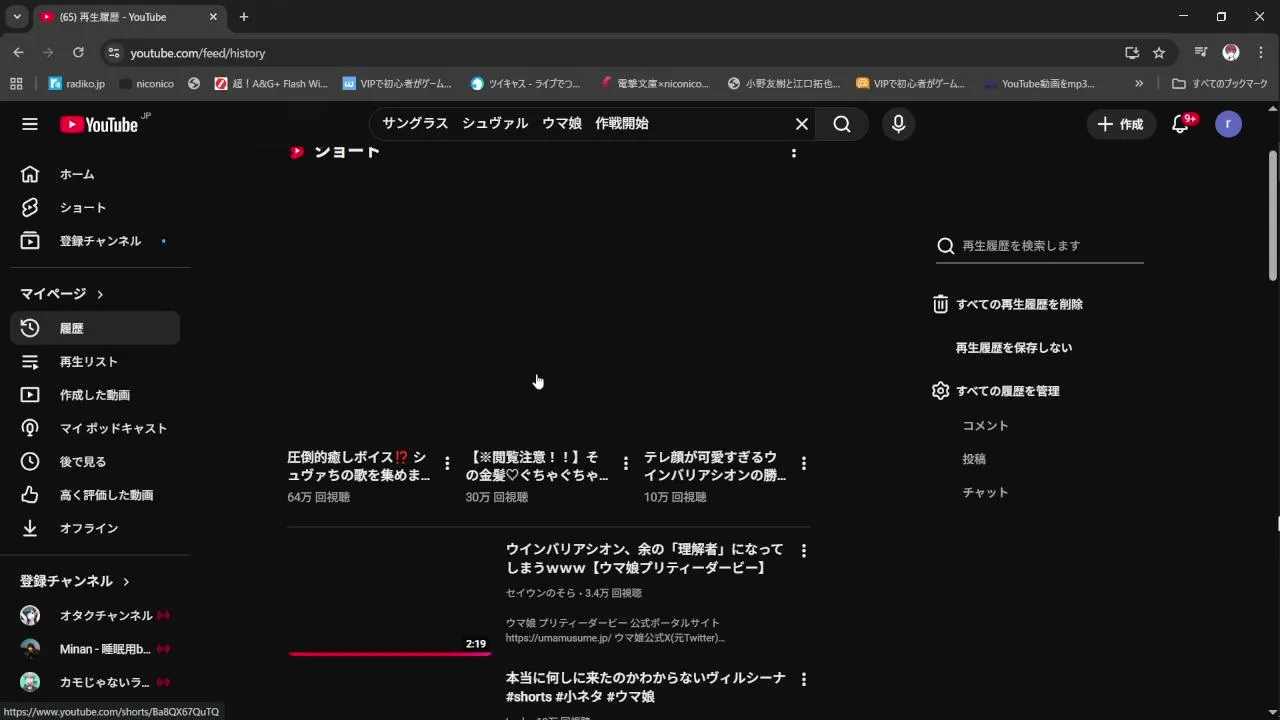
Task: Open the チャット history link
Action: (x=985, y=492)
